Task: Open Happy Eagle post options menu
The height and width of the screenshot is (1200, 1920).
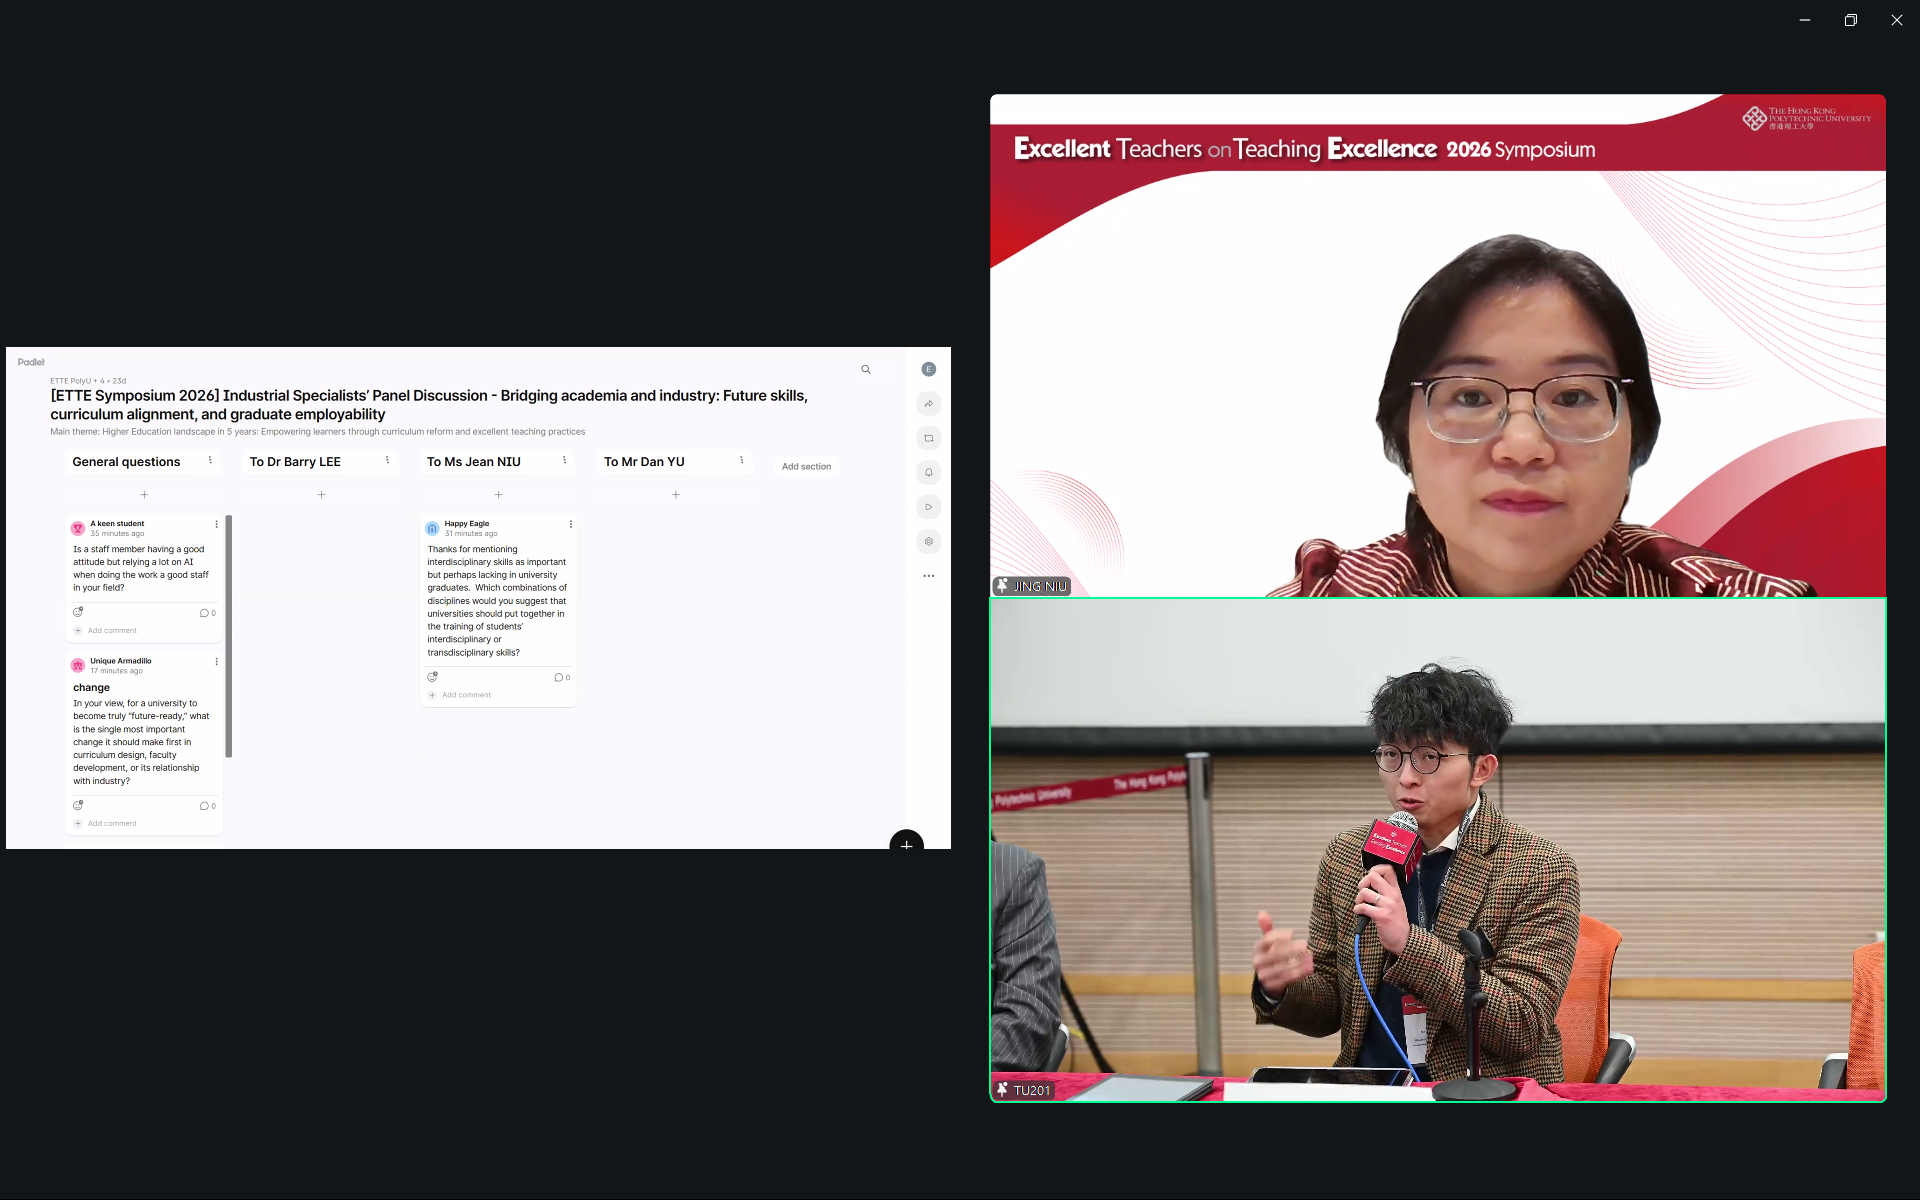Action: pyautogui.click(x=571, y=524)
